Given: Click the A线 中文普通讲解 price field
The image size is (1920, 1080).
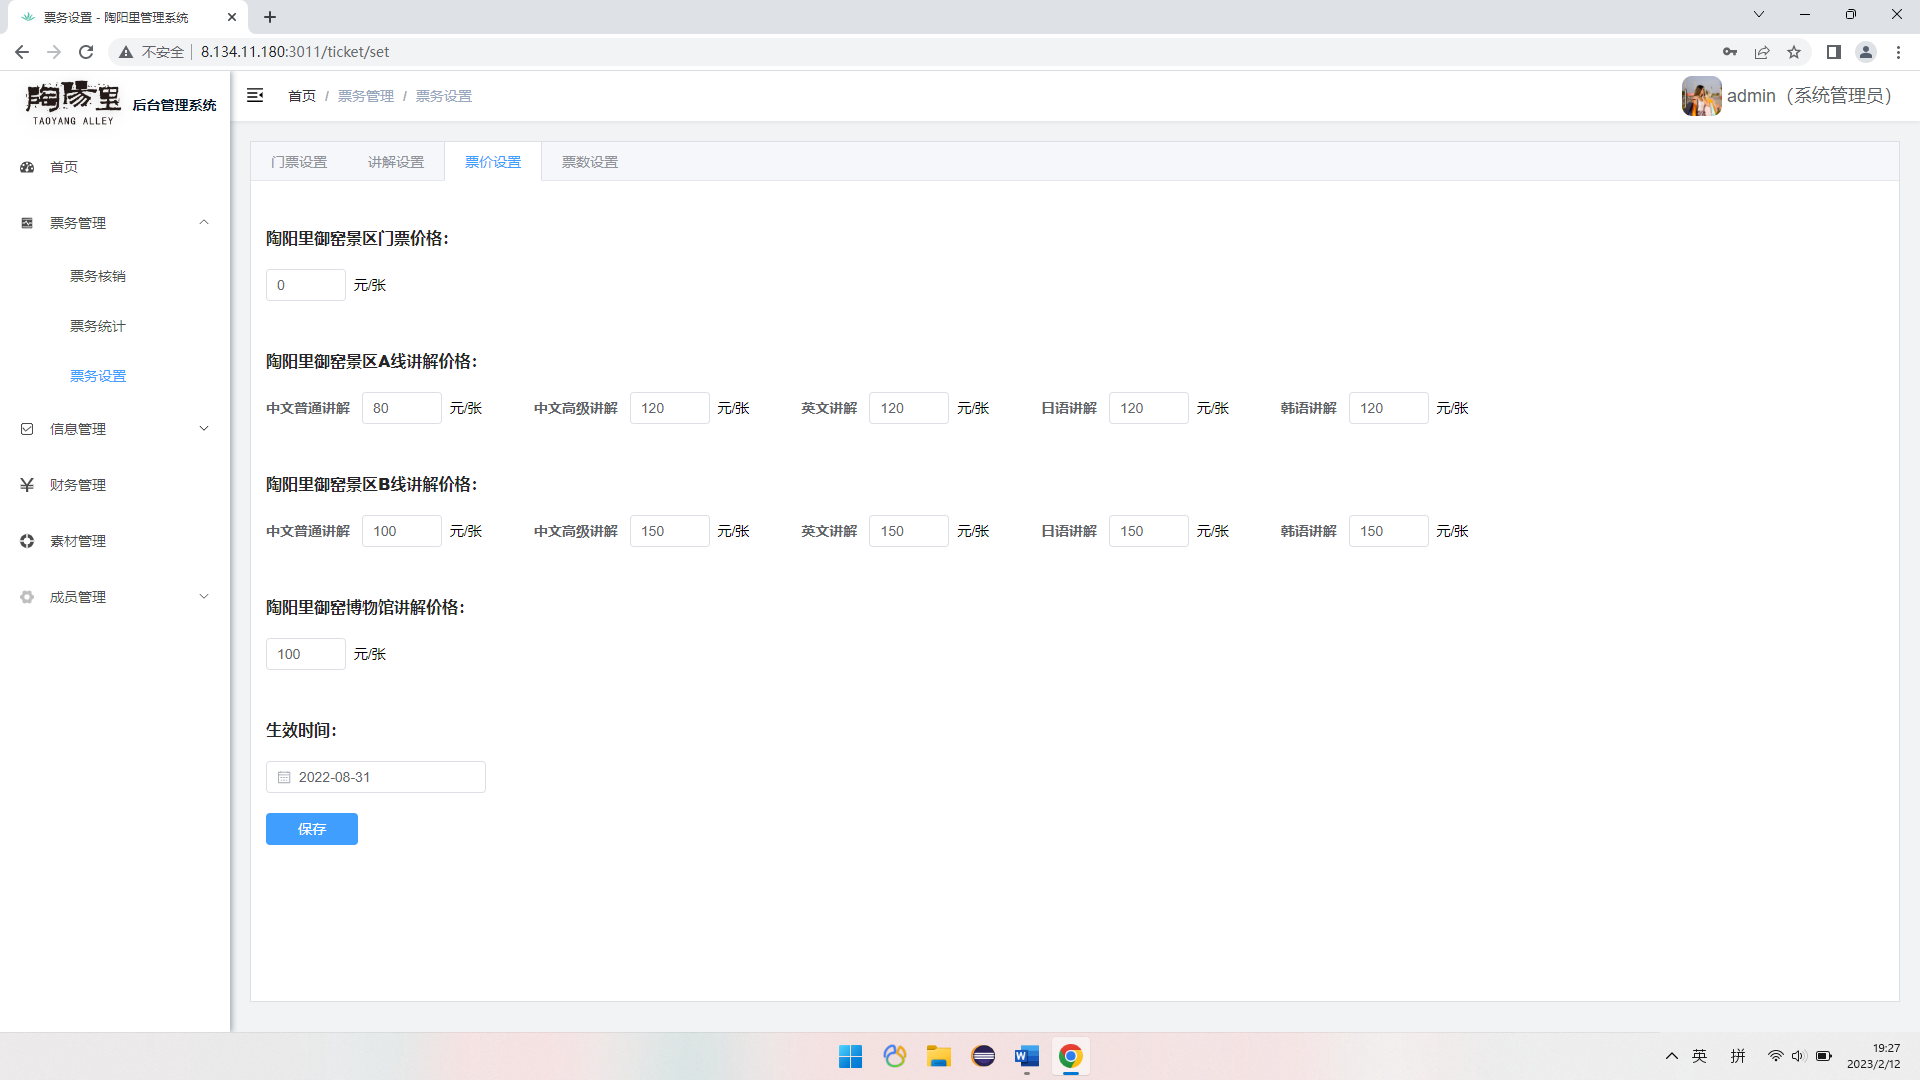Looking at the screenshot, I should click(x=401, y=408).
